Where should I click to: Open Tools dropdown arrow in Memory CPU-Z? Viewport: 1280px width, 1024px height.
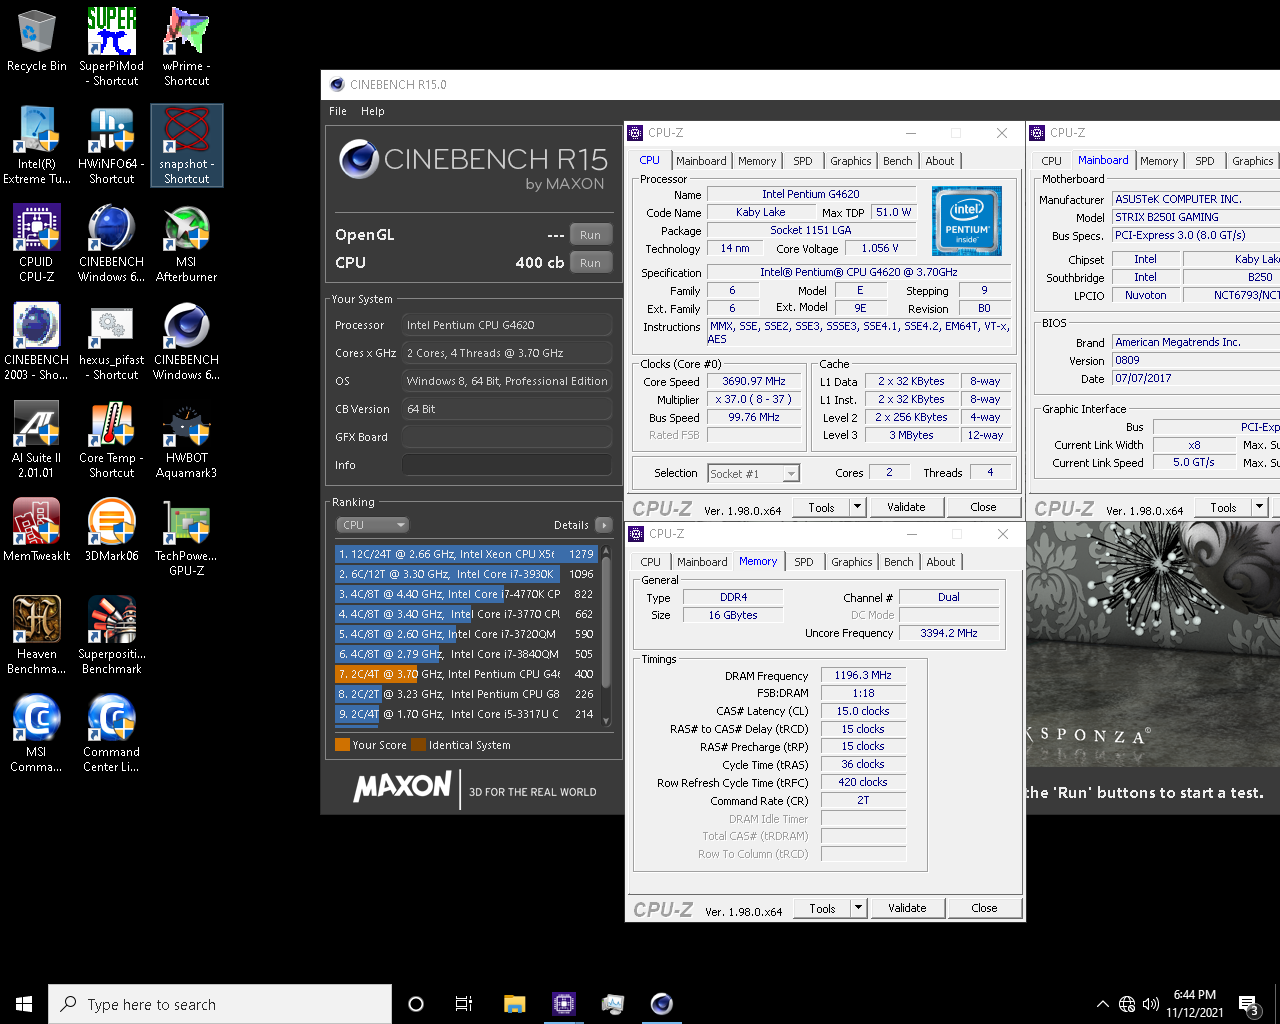[858, 908]
